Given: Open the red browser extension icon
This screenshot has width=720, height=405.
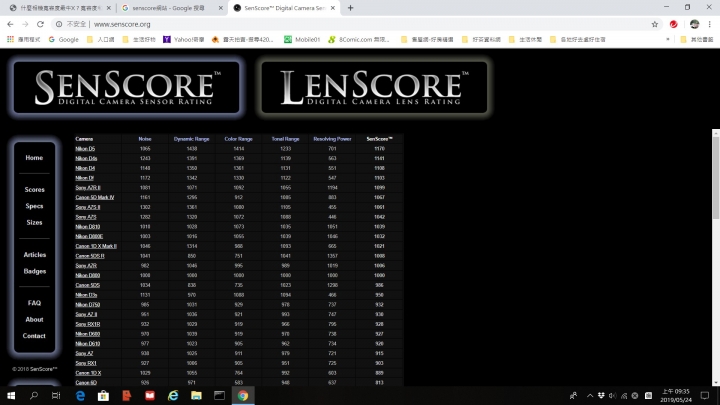Looking at the screenshot, I should pos(674,24).
